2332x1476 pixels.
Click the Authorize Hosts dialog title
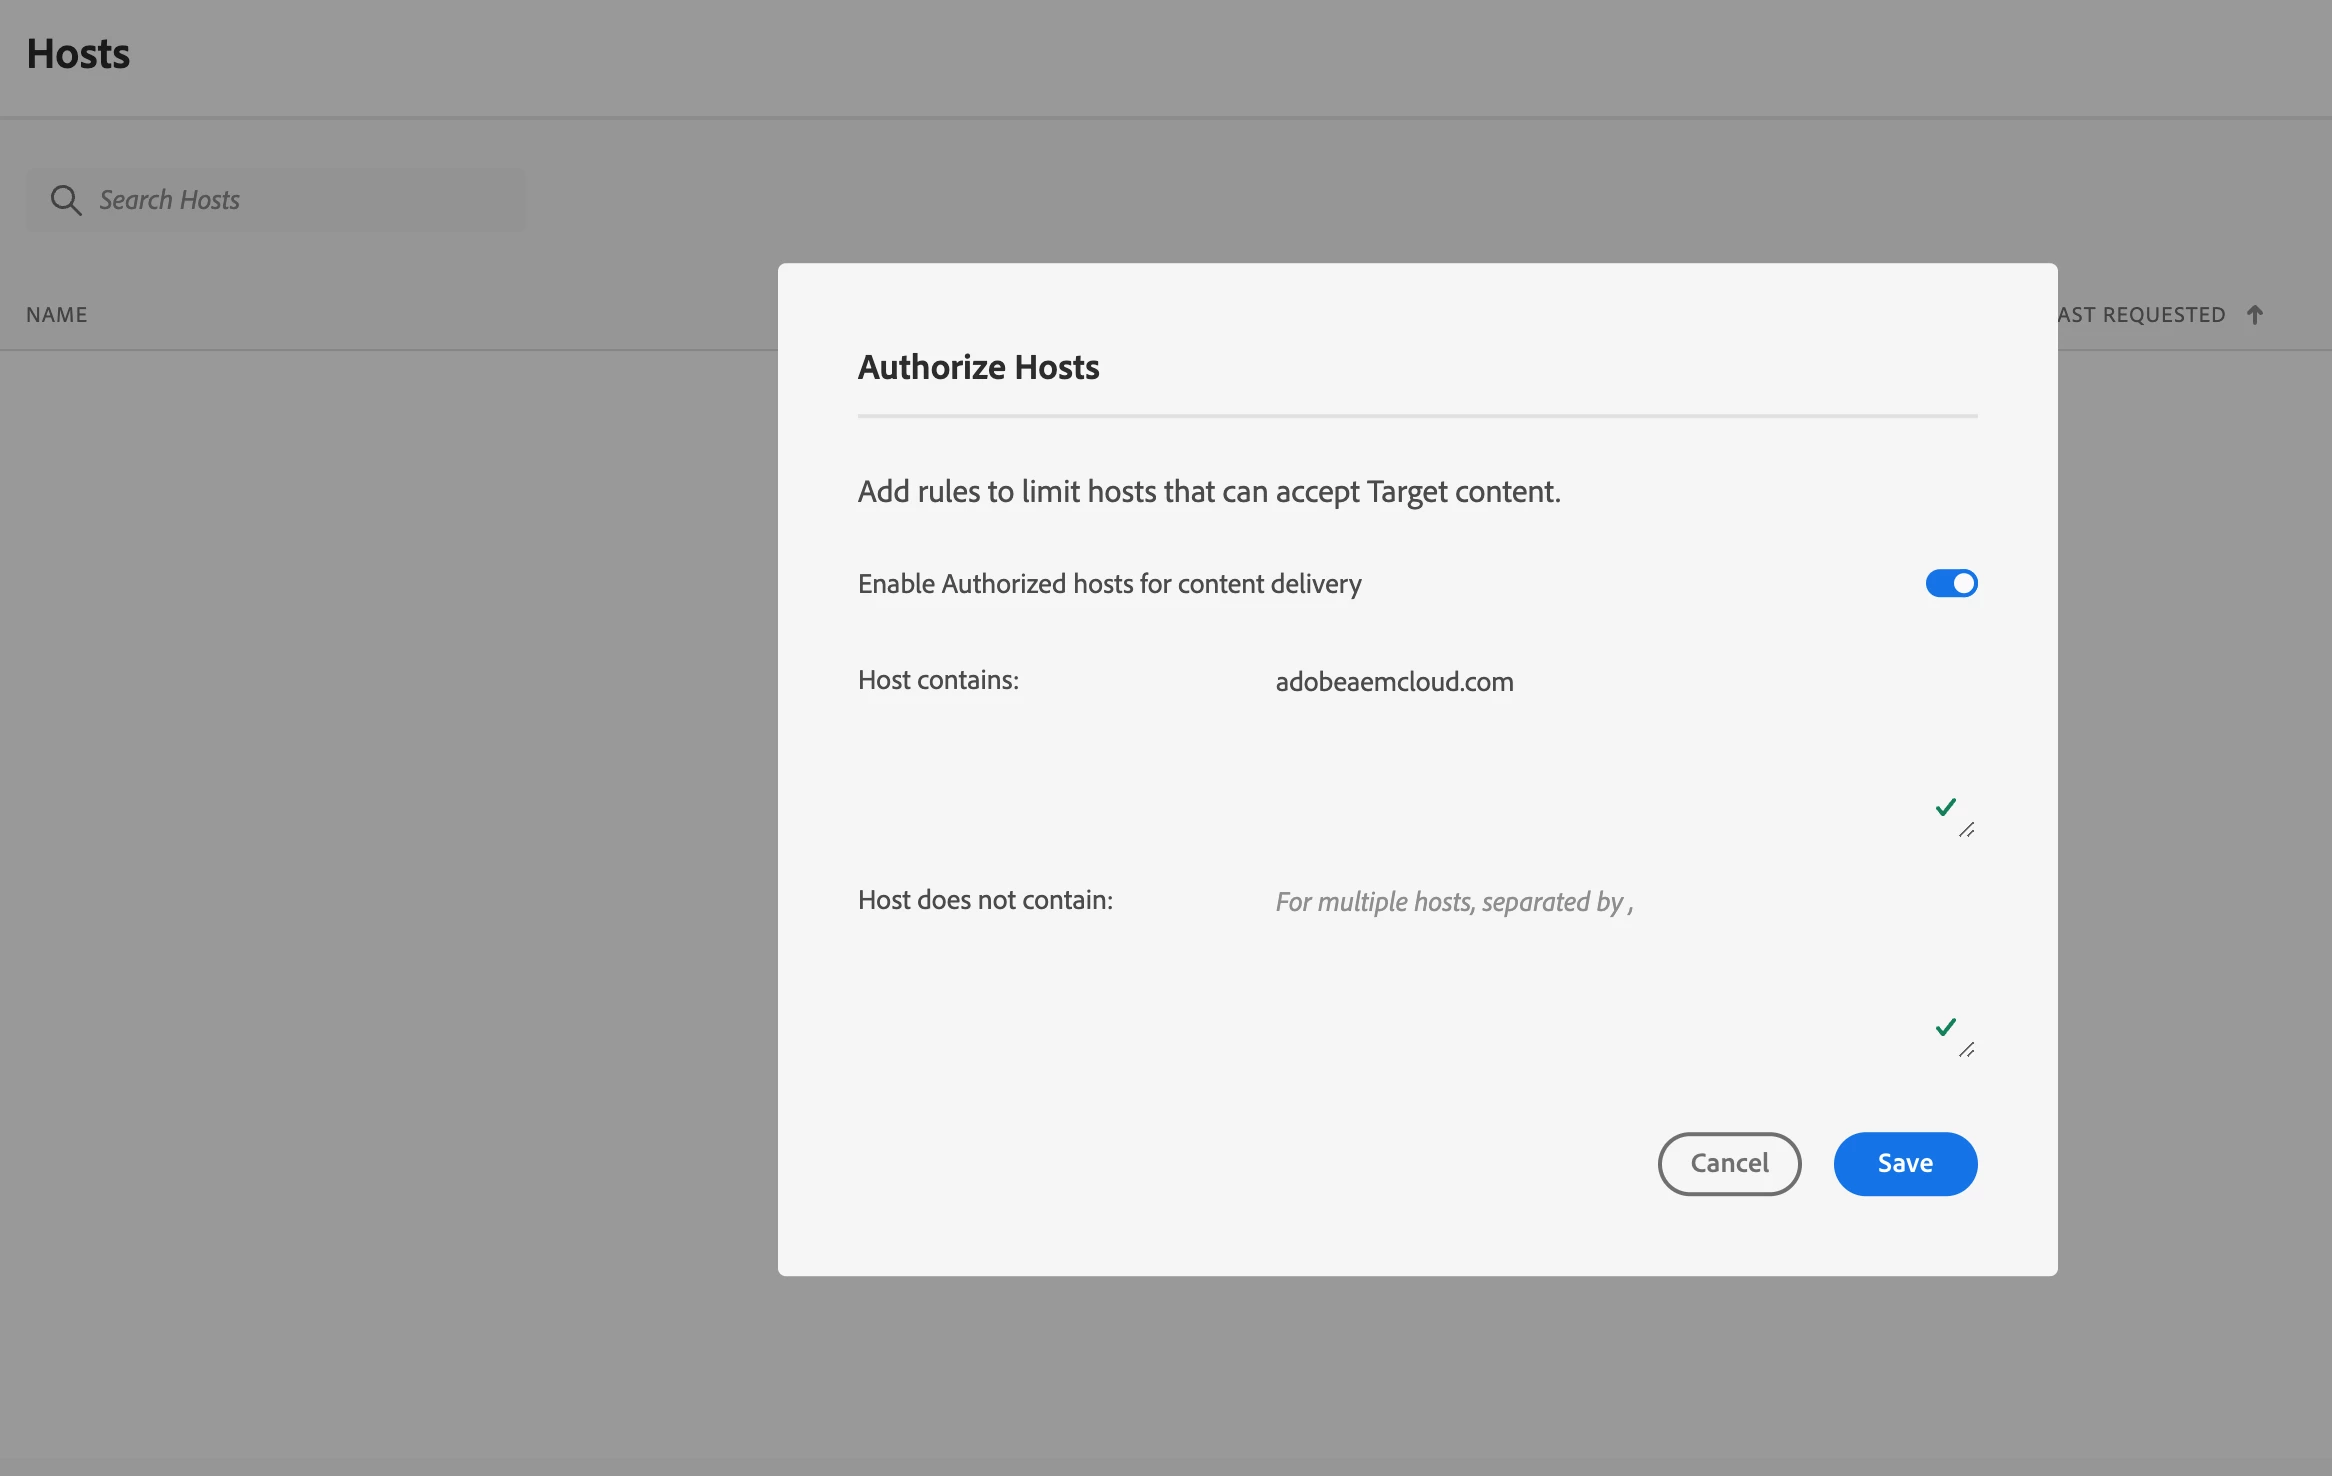978,367
